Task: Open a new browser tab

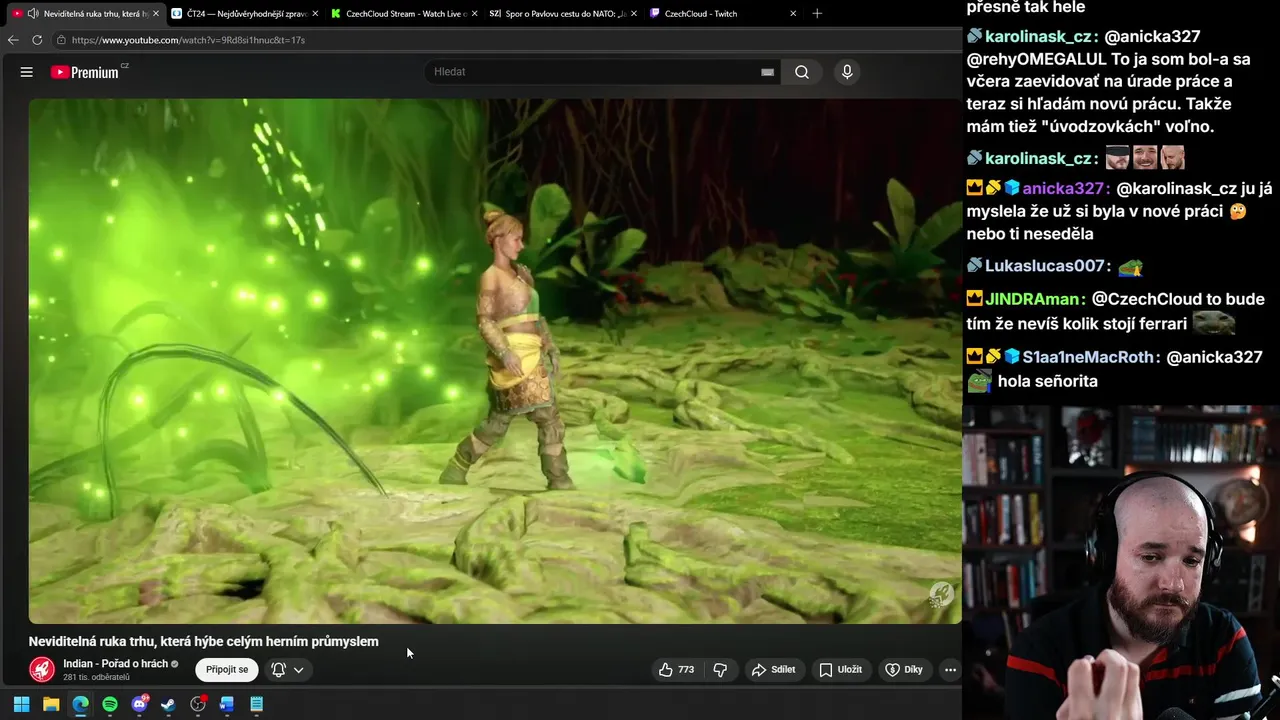Action: pyautogui.click(x=817, y=13)
